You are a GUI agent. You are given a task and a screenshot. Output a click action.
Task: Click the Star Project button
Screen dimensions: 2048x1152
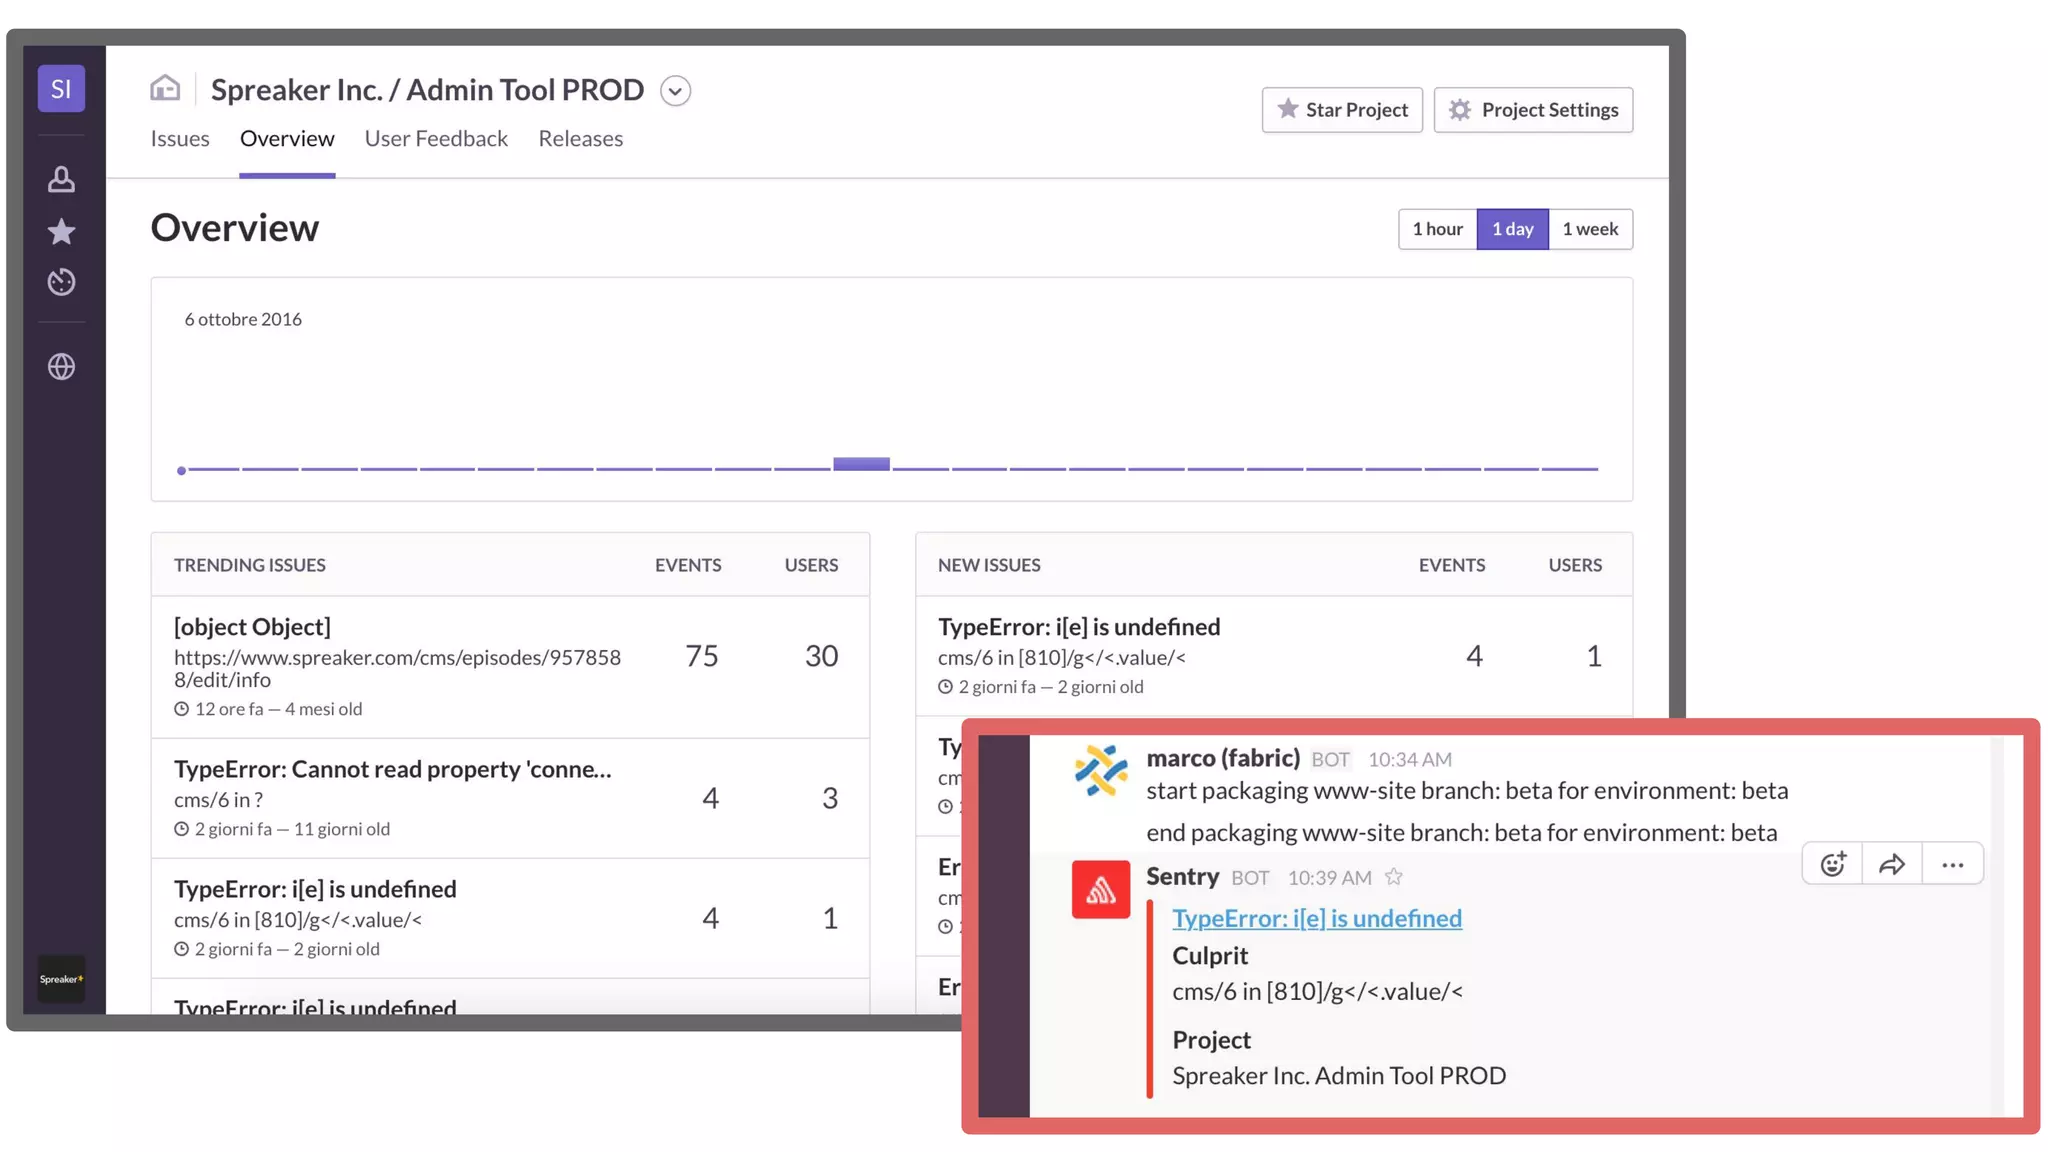pos(1342,110)
